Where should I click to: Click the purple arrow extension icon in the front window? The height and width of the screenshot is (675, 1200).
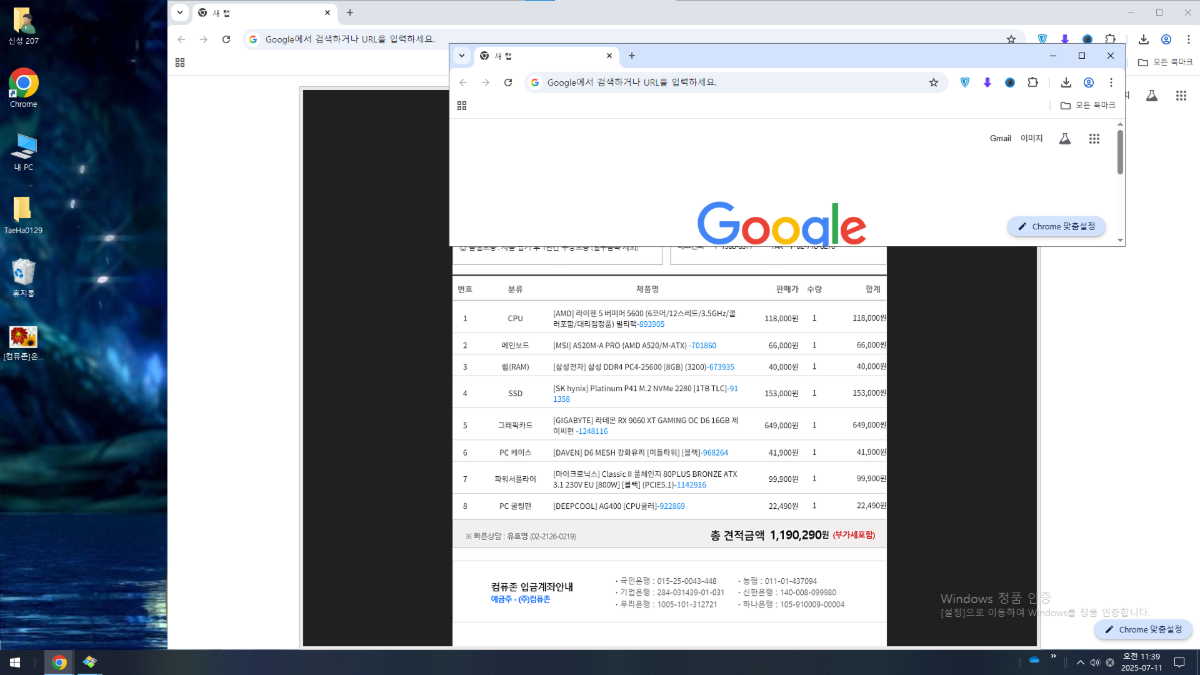point(987,83)
